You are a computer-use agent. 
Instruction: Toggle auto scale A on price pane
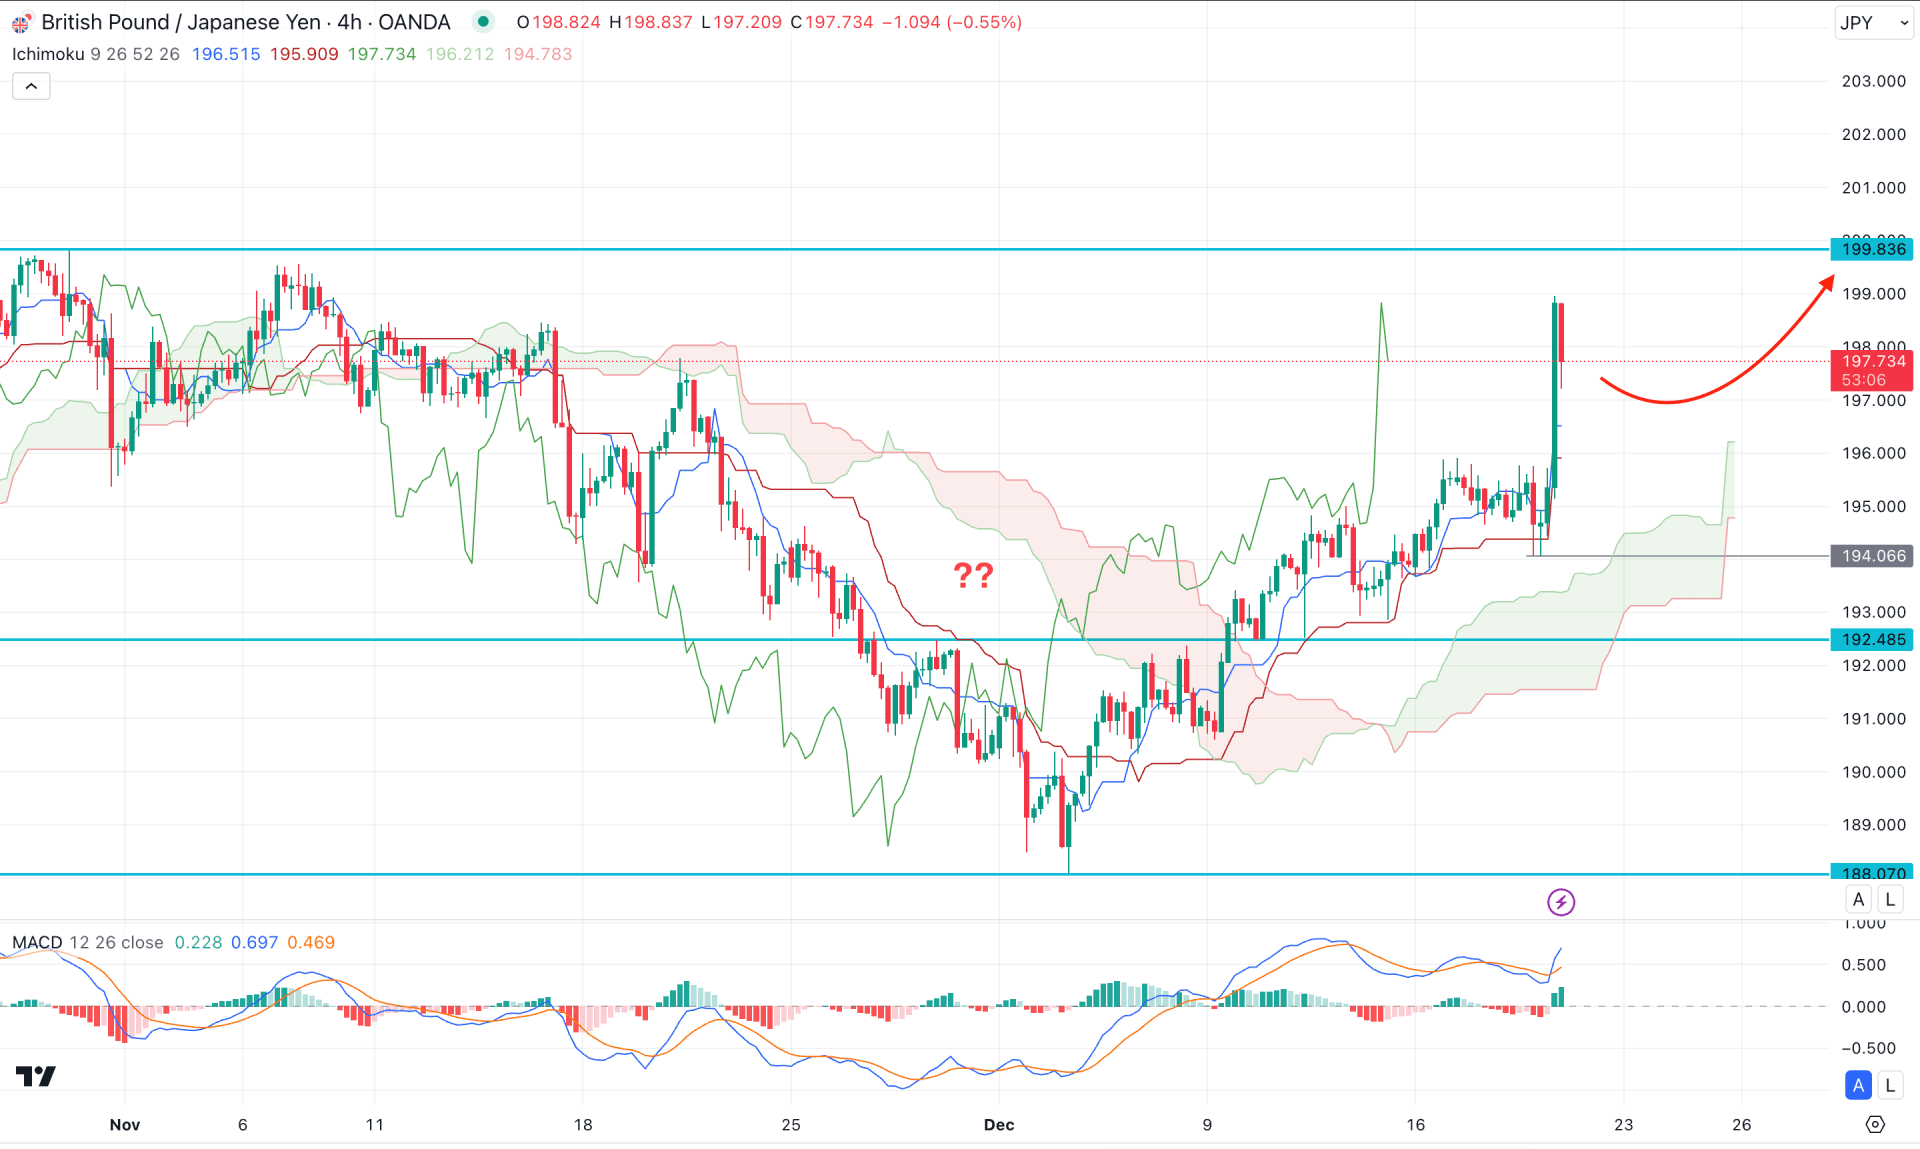(x=1858, y=899)
